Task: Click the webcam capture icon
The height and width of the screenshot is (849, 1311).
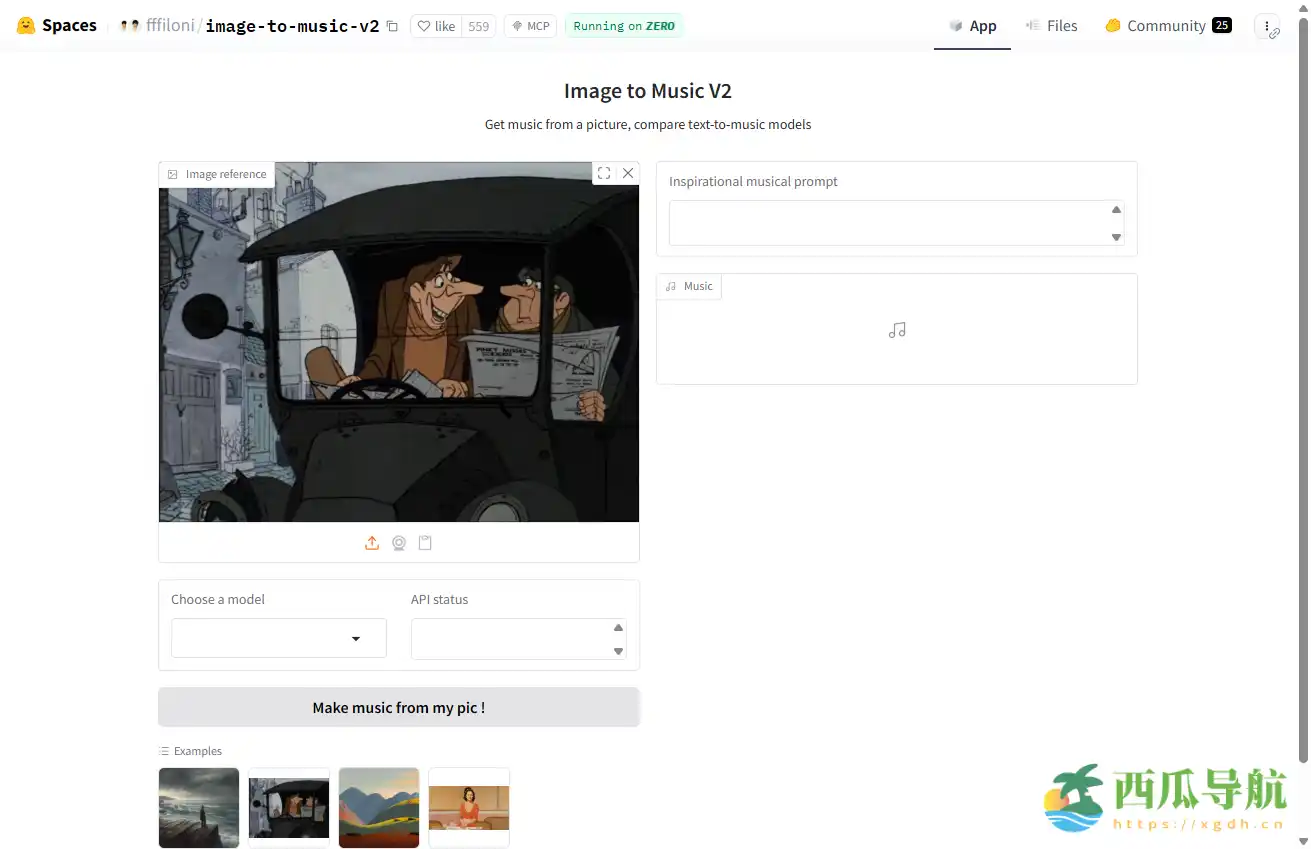Action: (399, 543)
